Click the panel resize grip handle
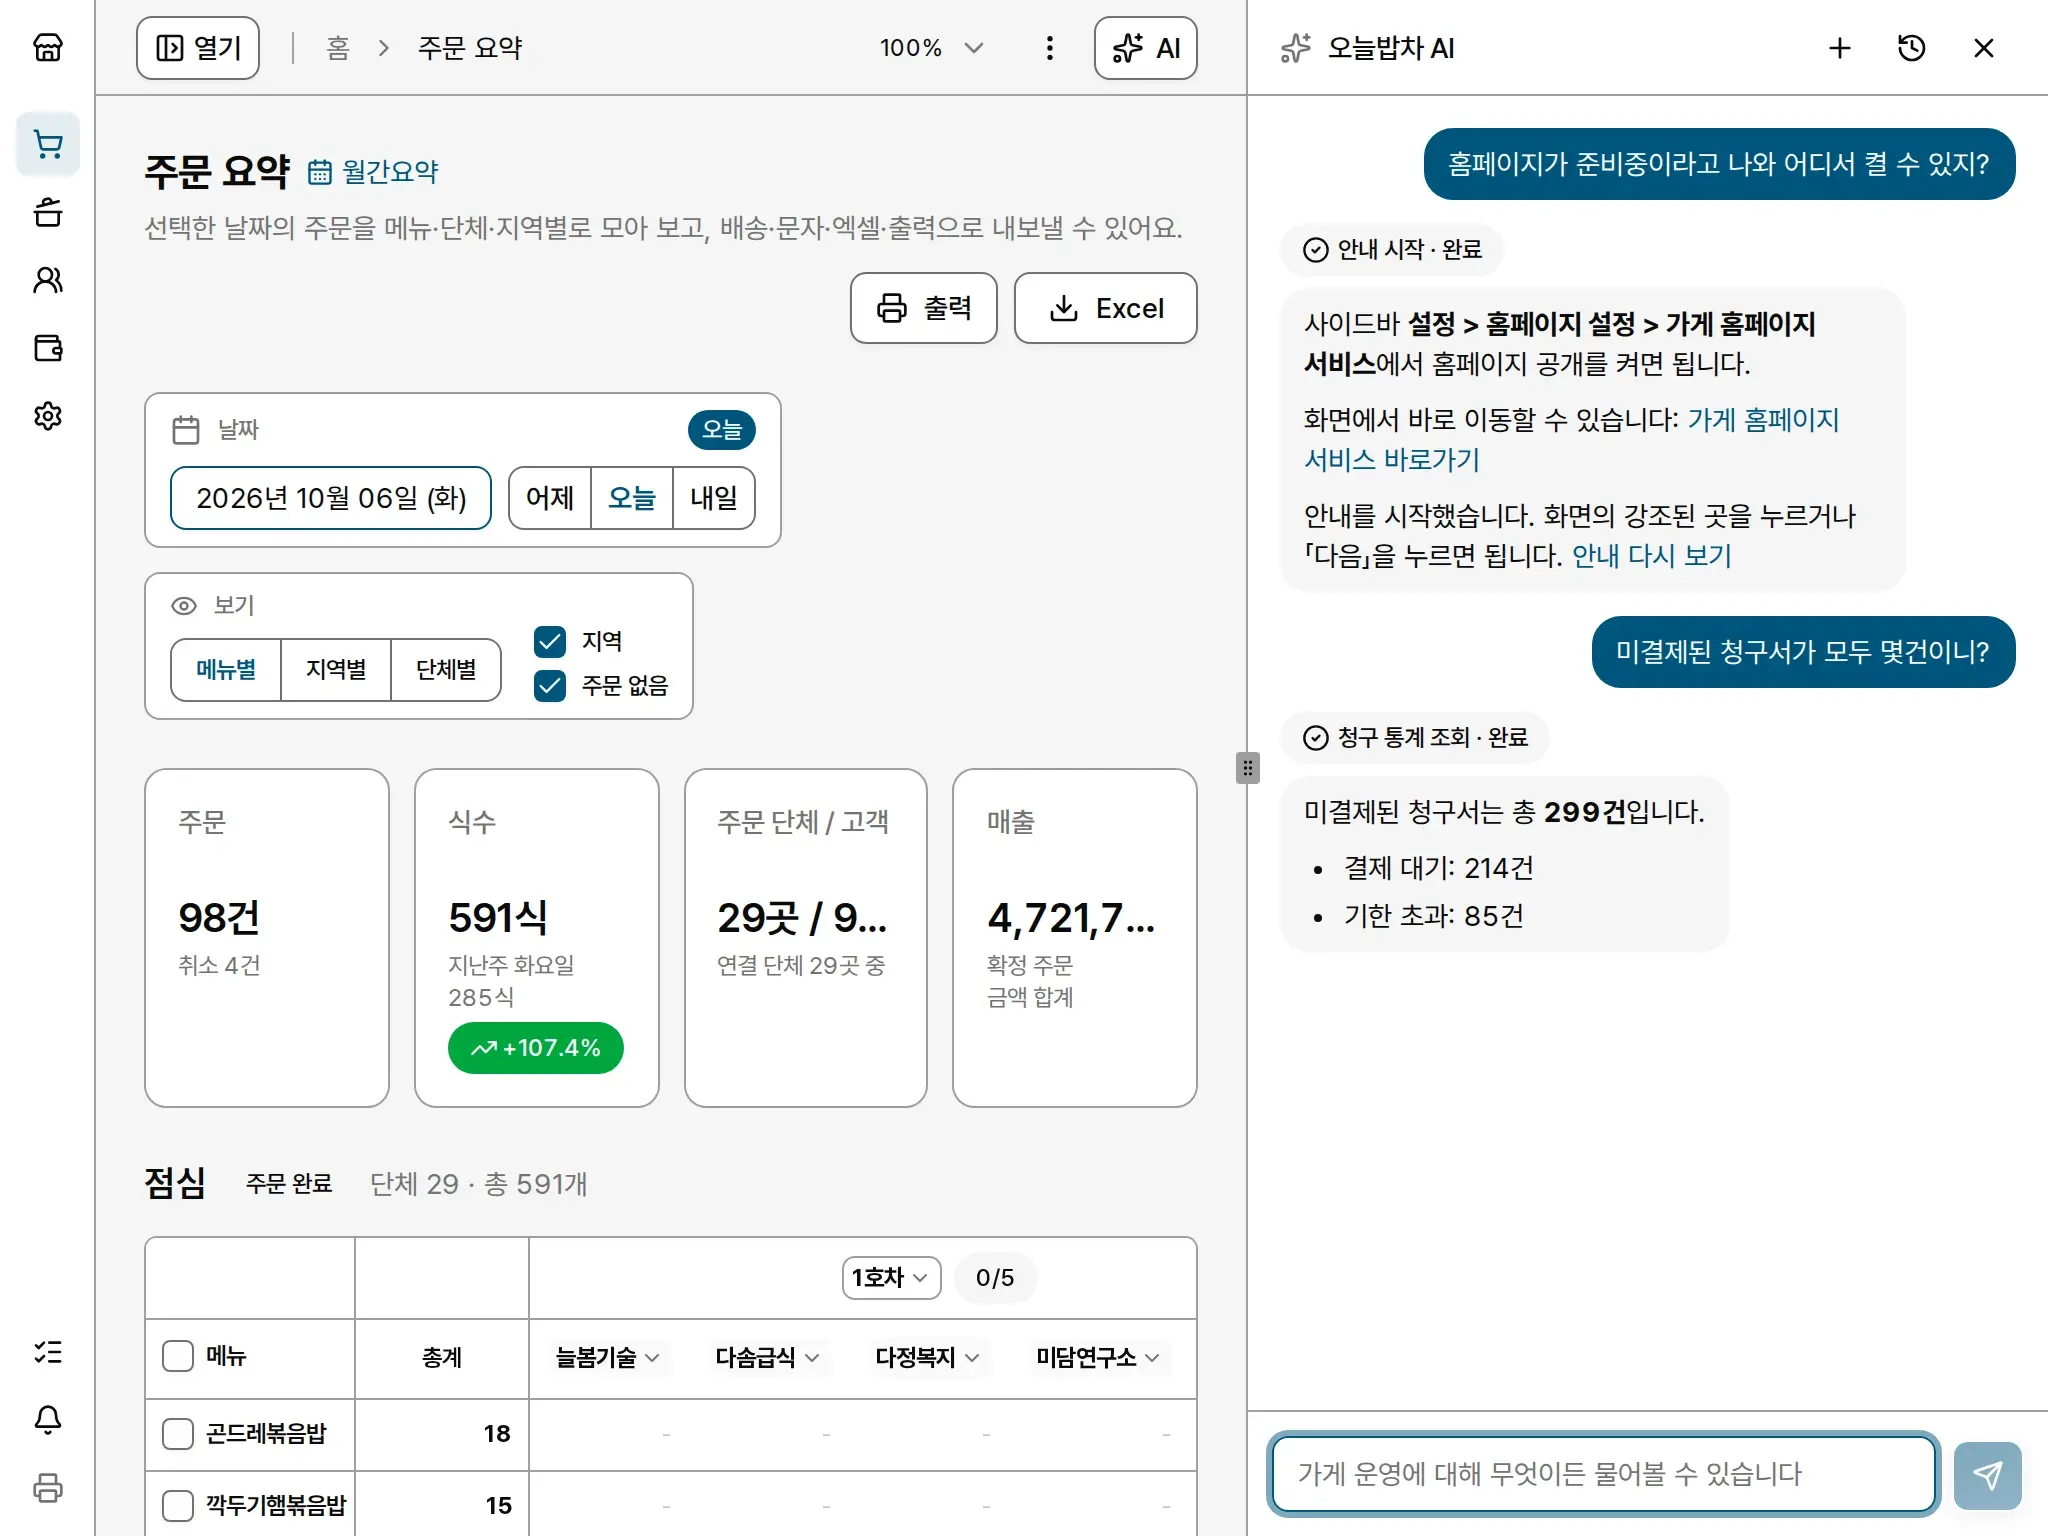Viewport: 2048px width, 1536px height. (x=1247, y=768)
